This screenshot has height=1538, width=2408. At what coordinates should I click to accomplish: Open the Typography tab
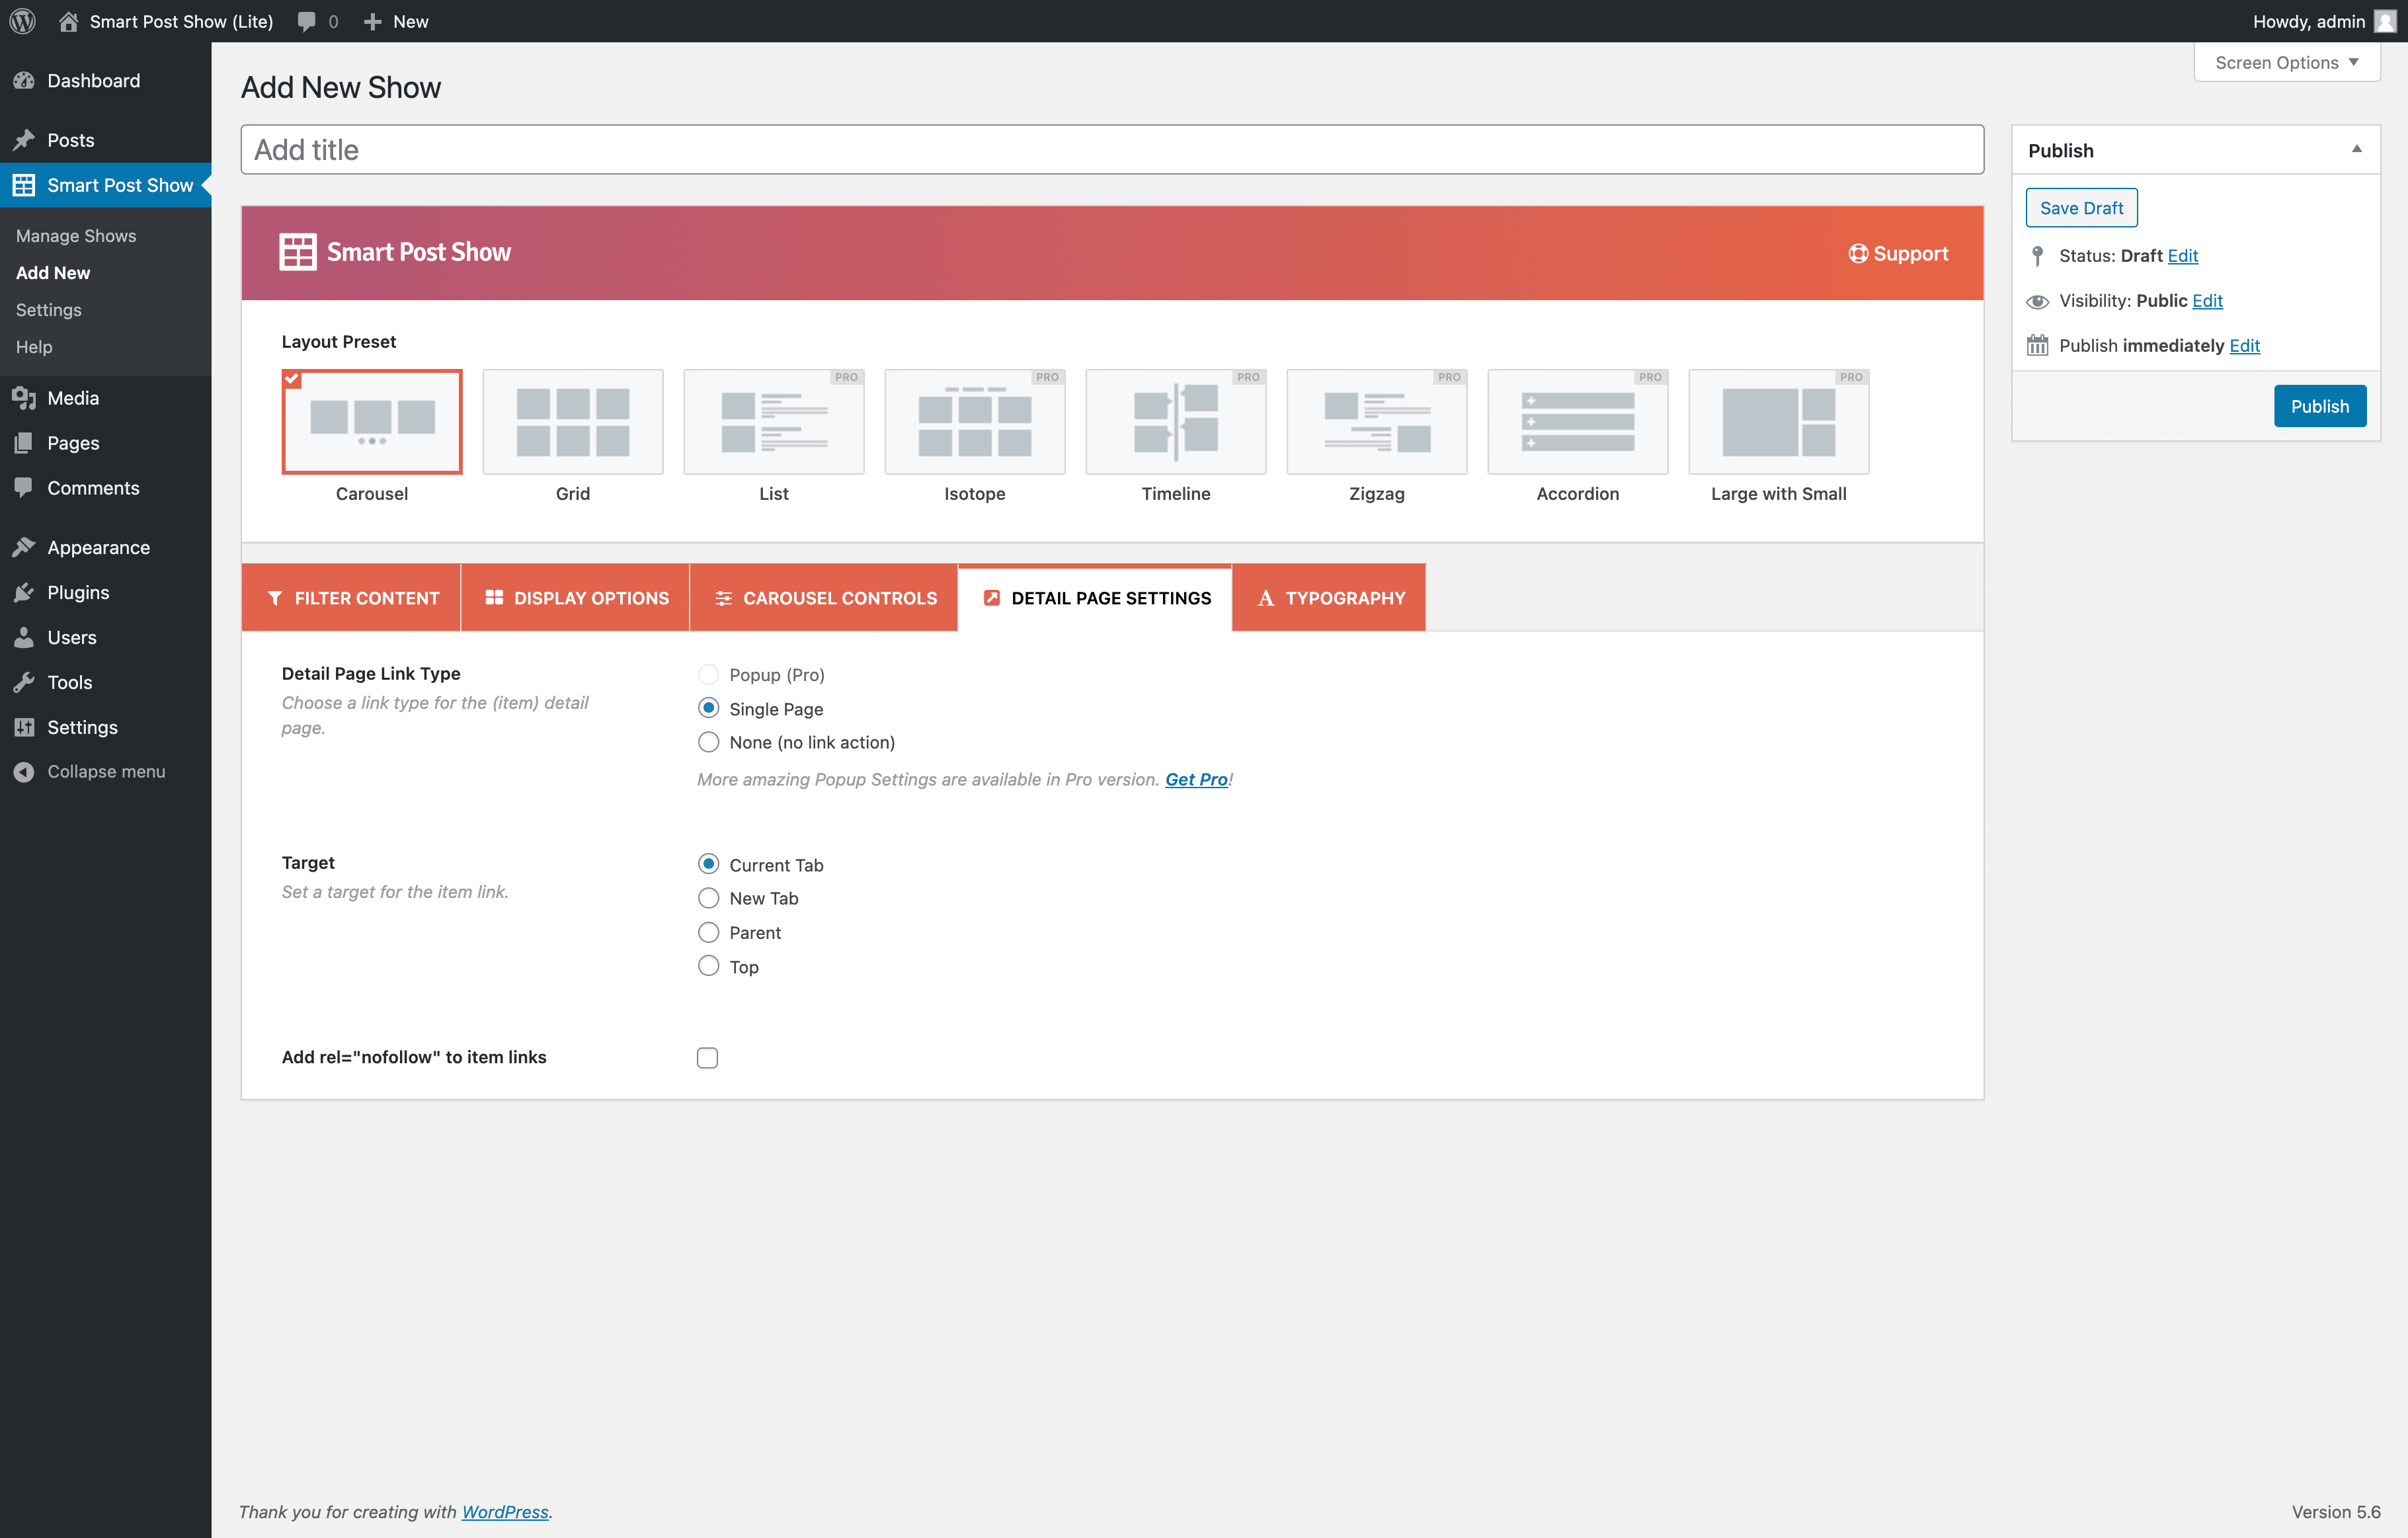click(x=1329, y=598)
